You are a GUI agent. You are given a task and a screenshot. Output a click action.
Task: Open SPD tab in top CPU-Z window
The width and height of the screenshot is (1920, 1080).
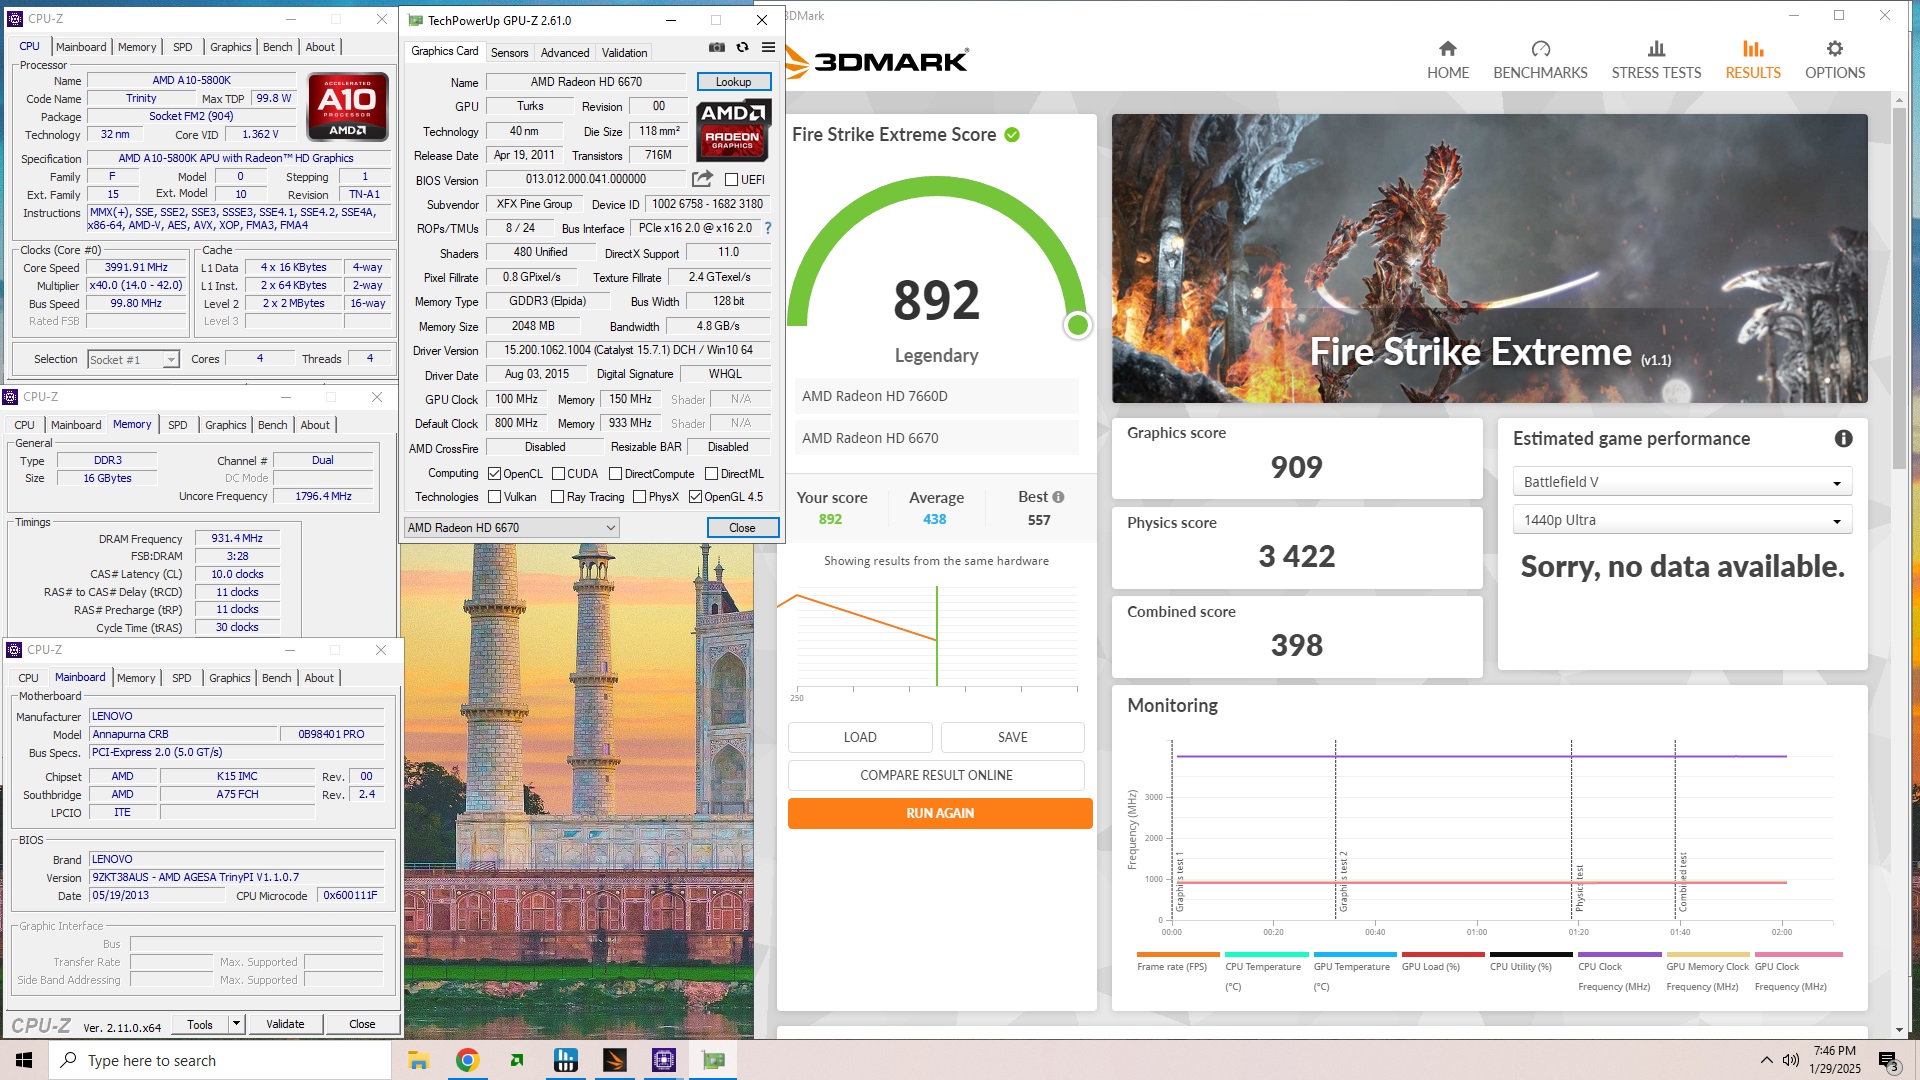click(182, 47)
